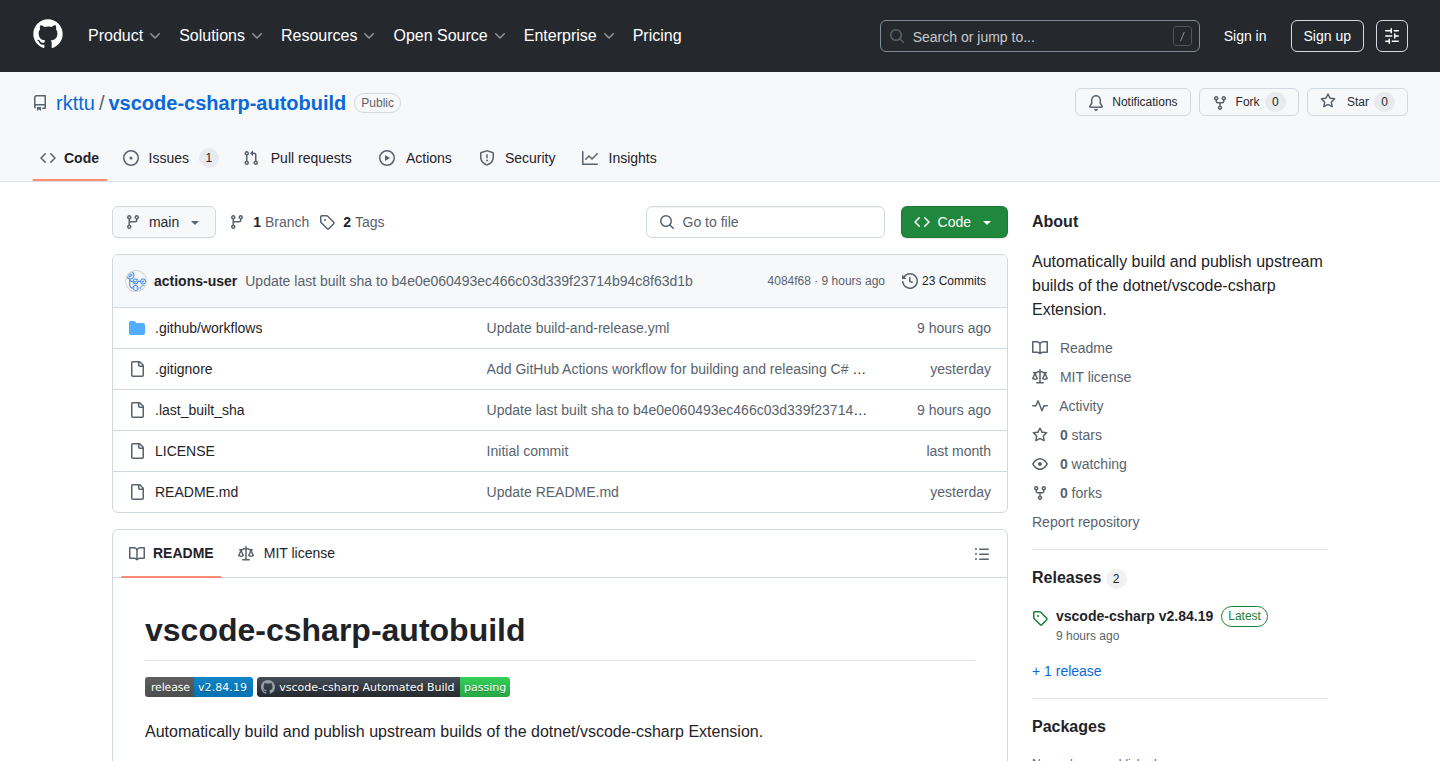Open the vscode-csharp-autobuild repository link
The image size is (1440, 761).
(x=227, y=103)
